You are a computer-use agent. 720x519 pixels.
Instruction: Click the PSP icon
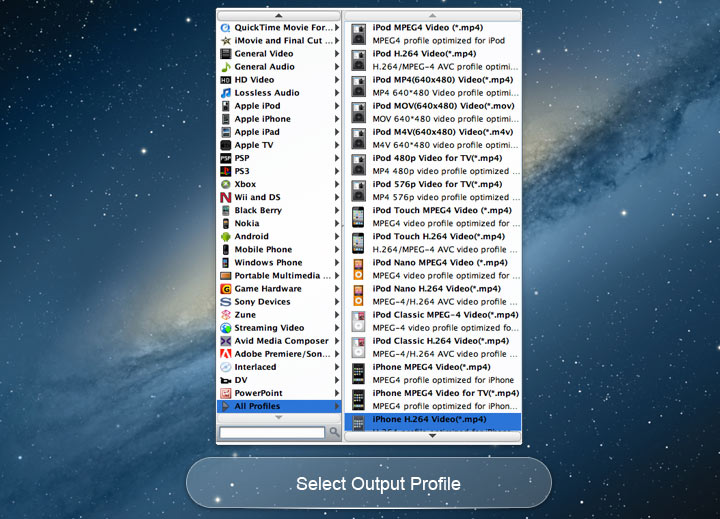225,158
